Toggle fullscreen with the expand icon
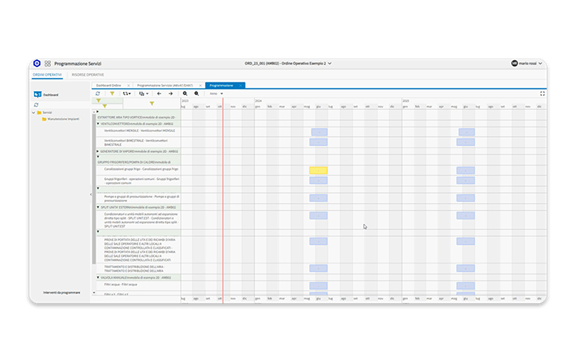576x362 pixels. coord(542,94)
